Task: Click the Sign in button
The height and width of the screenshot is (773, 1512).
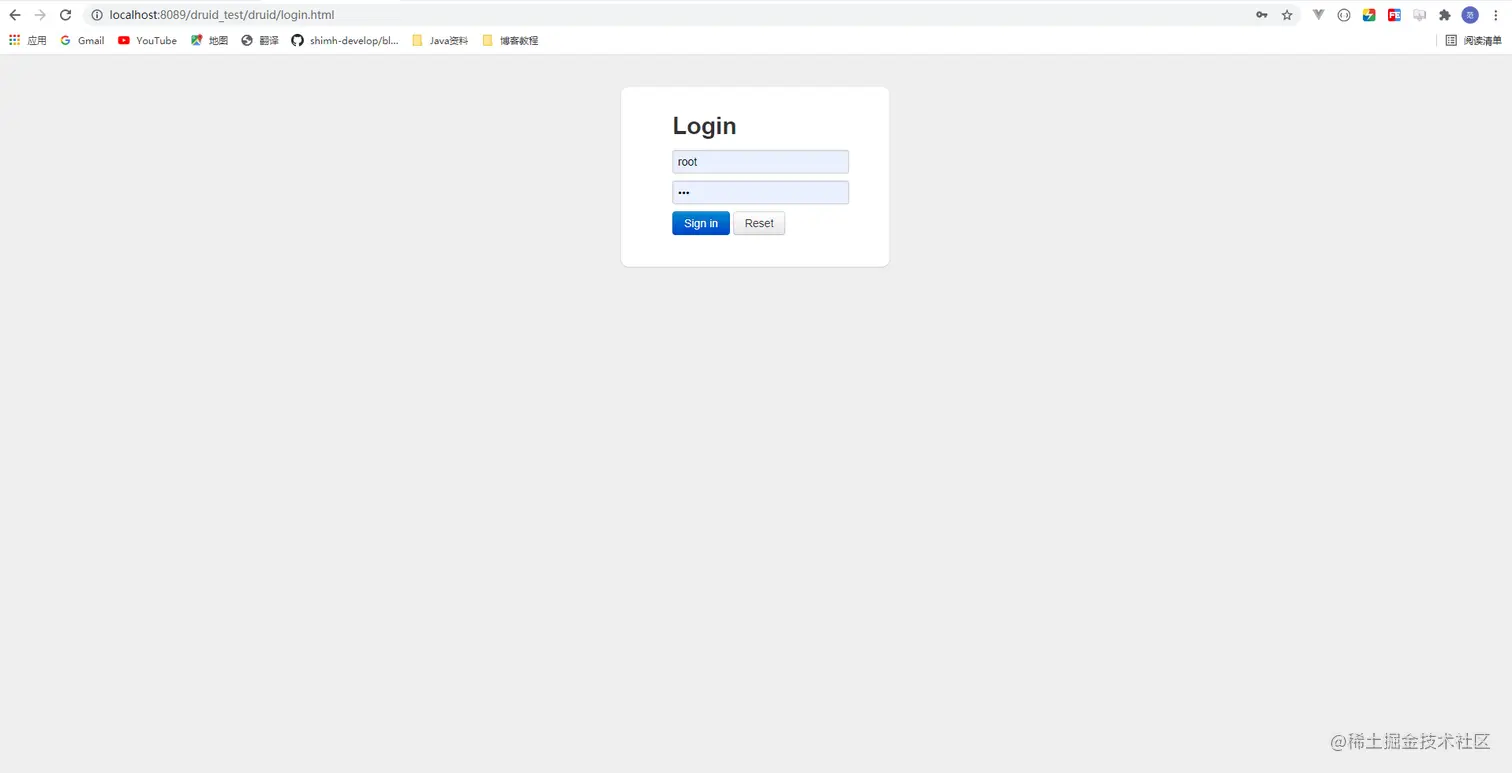Action: point(701,224)
